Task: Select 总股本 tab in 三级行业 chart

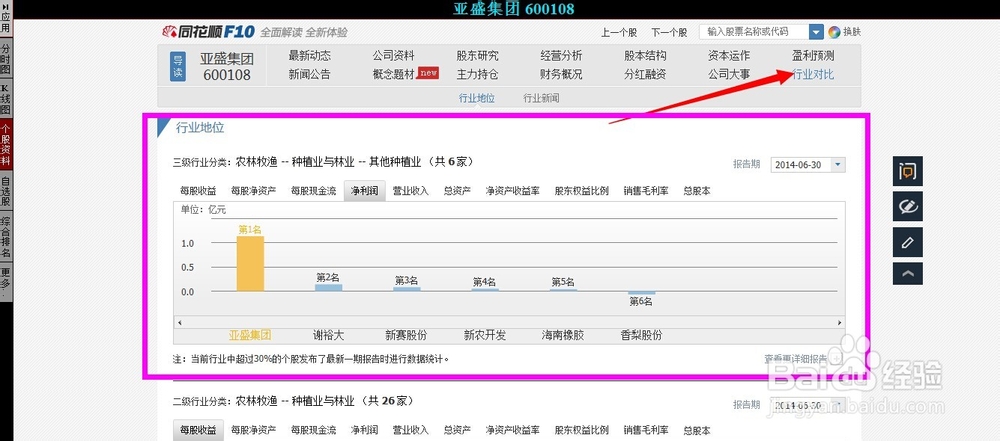Action: point(696,190)
